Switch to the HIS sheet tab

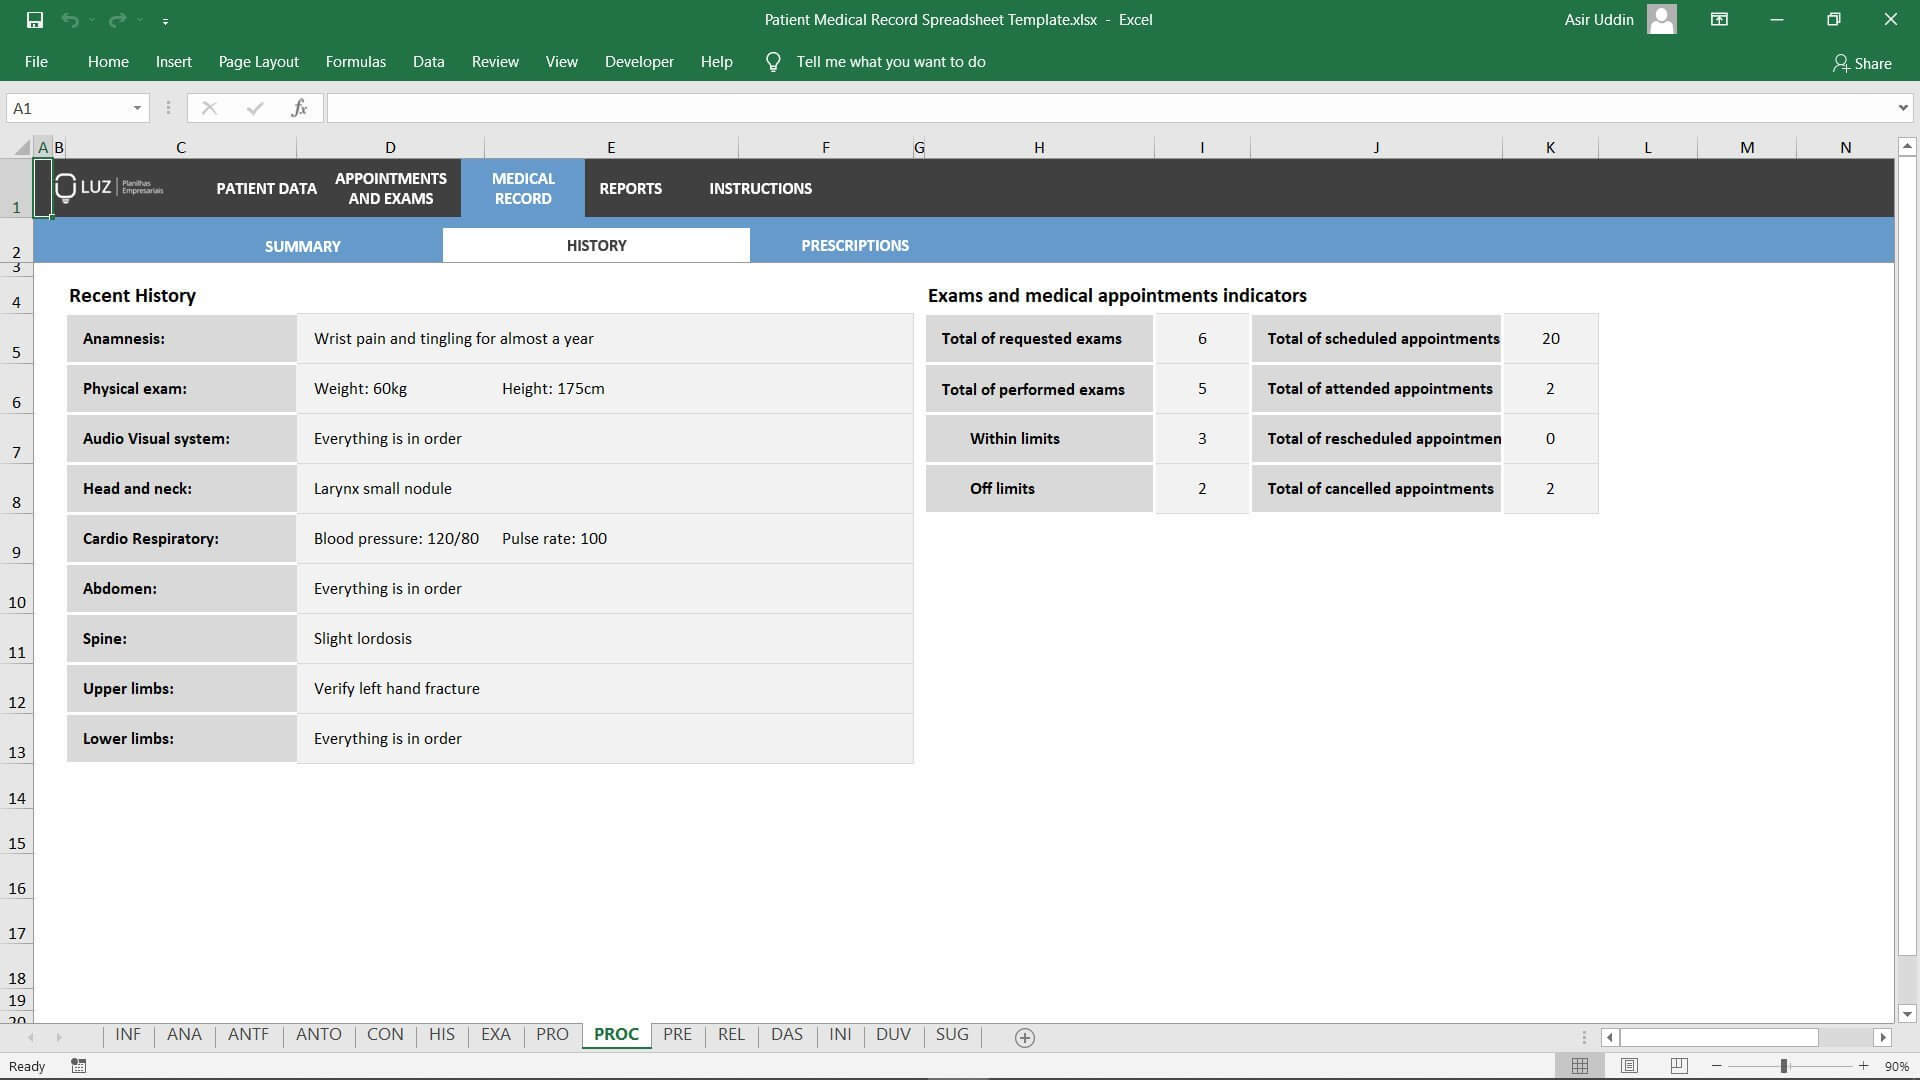441,1035
